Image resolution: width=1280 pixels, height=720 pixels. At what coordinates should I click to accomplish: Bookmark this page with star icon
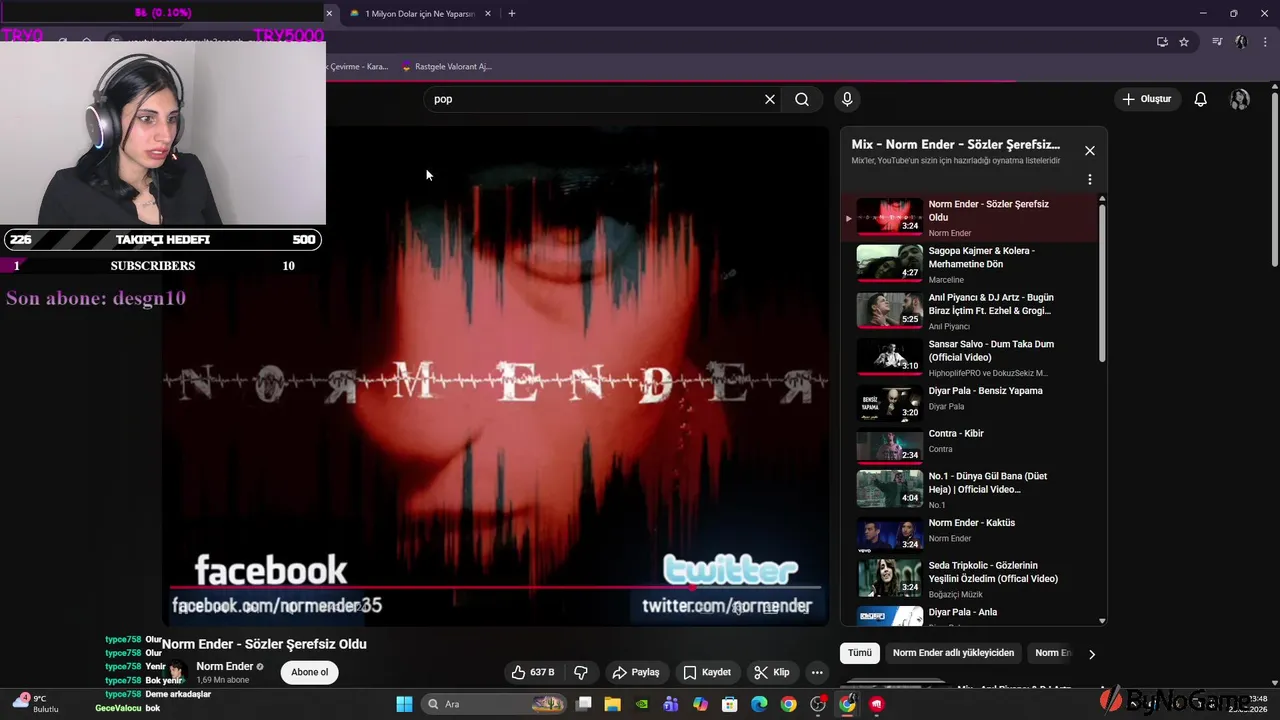pos(1184,42)
